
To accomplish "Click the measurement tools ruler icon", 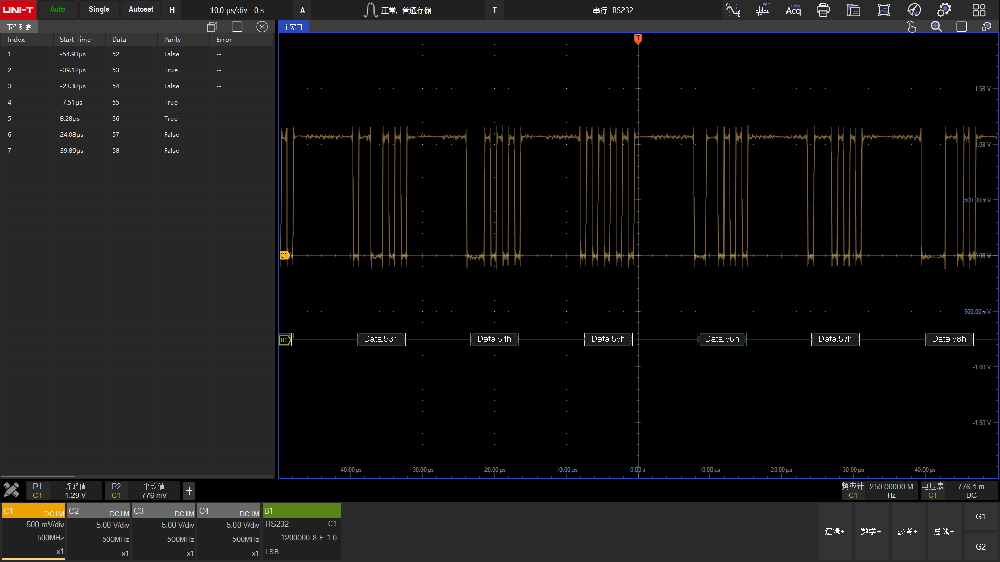I will click(x=12, y=490).
